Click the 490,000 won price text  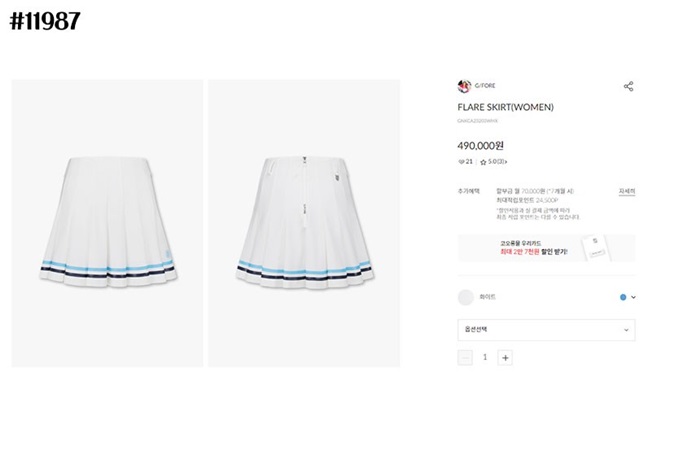click(x=480, y=146)
